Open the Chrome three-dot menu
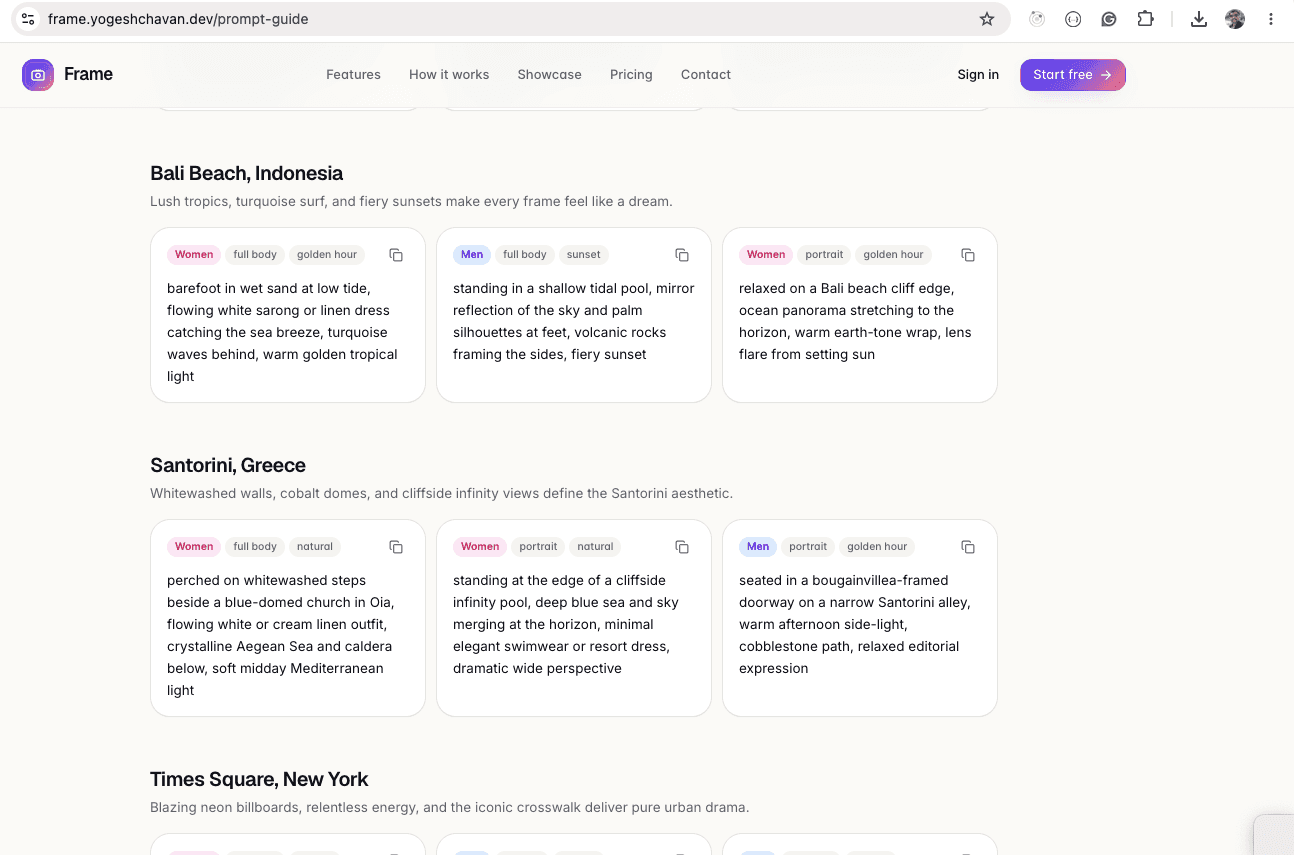1294x855 pixels. pos(1271,19)
